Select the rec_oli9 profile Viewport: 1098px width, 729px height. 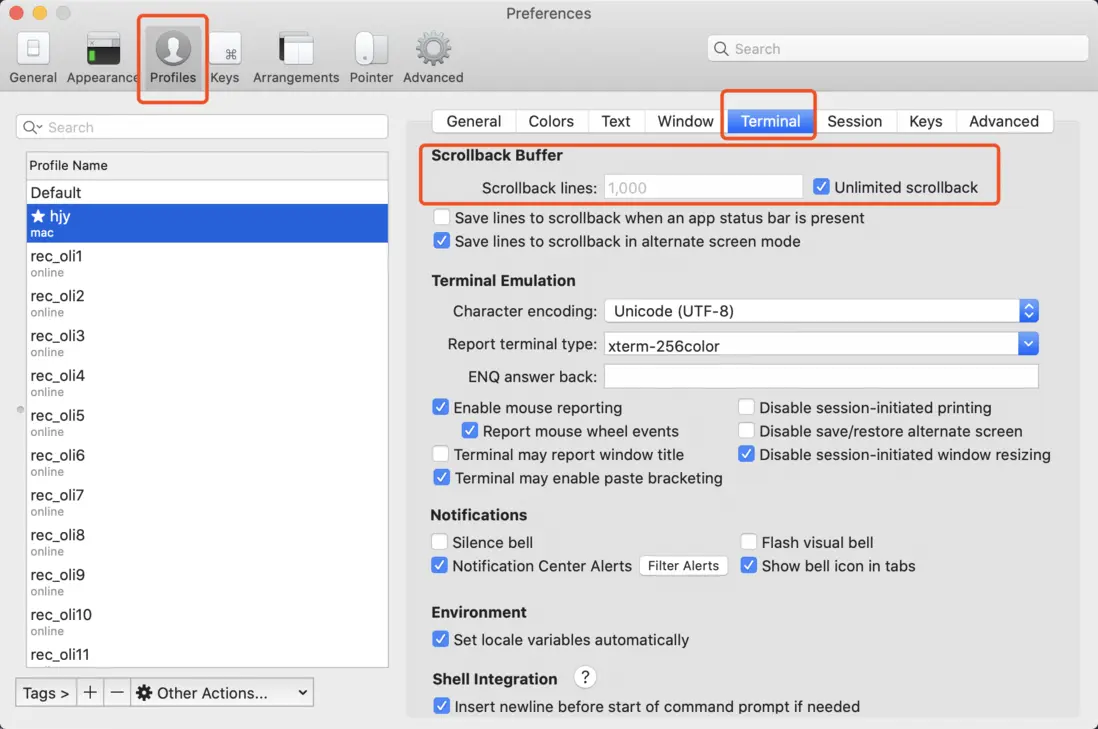click(207, 583)
